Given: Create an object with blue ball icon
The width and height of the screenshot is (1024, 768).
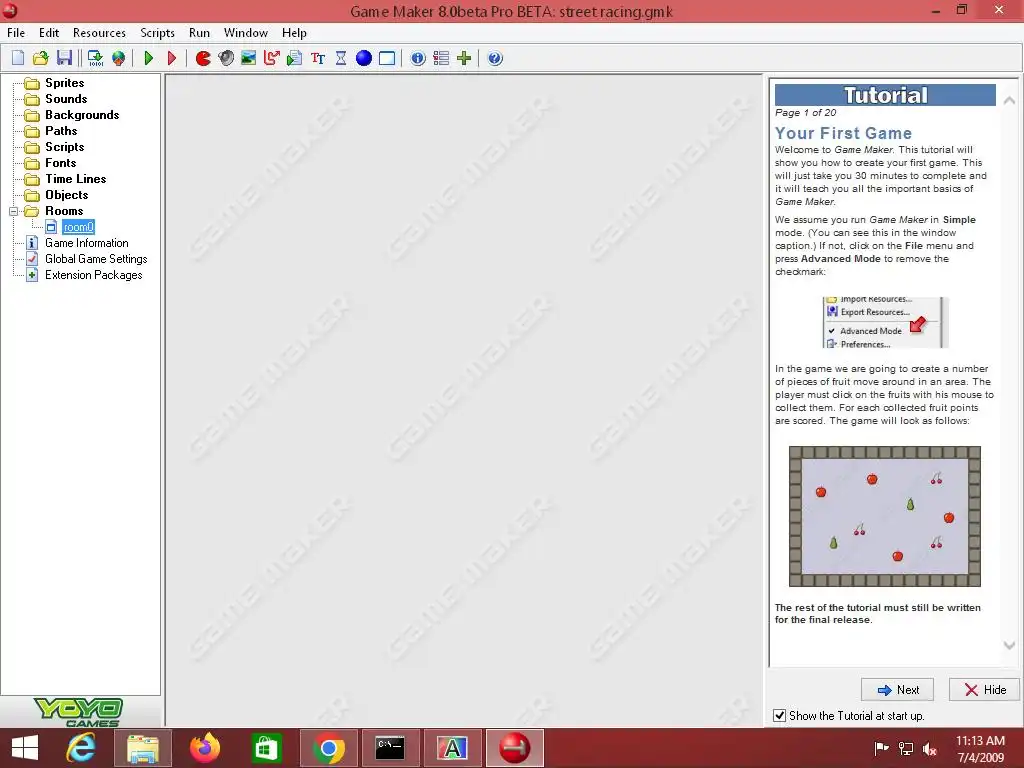Looking at the screenshot, I should (x=364, y=58).
